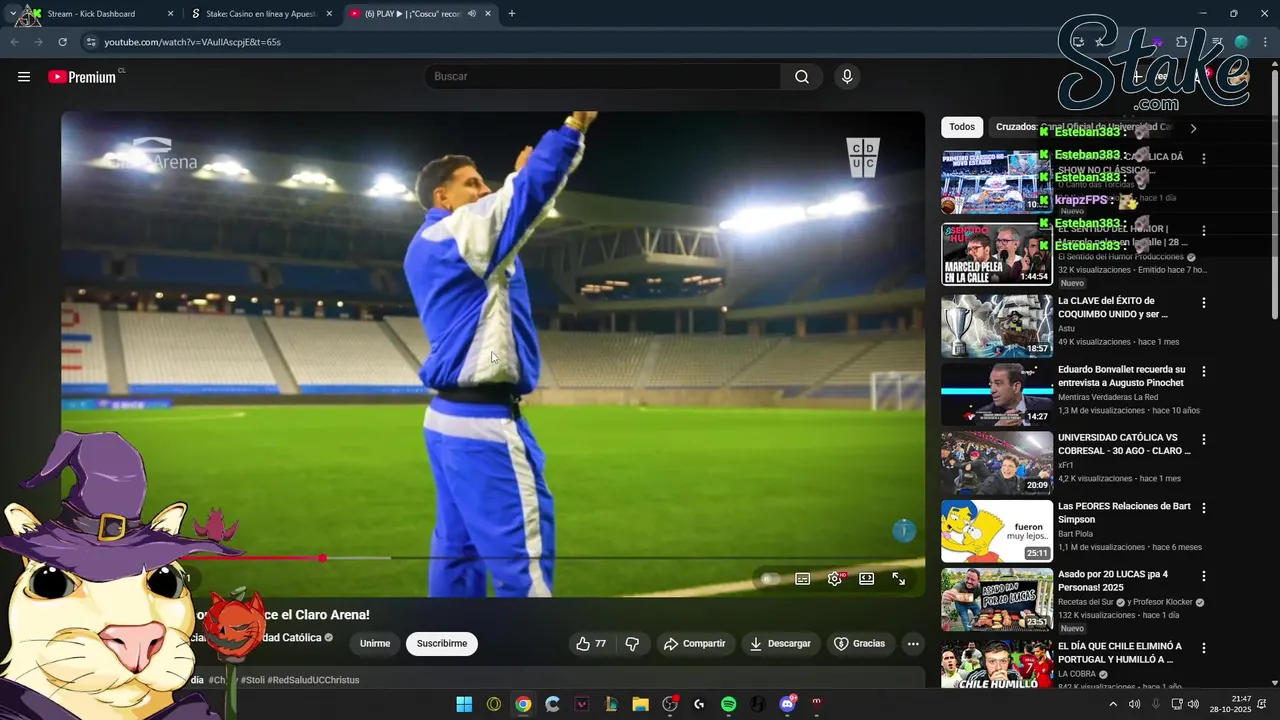Switch to the Stream - Kick Dashboard tab
This screenshot has width=1280, height=720.
click(91, 14)
